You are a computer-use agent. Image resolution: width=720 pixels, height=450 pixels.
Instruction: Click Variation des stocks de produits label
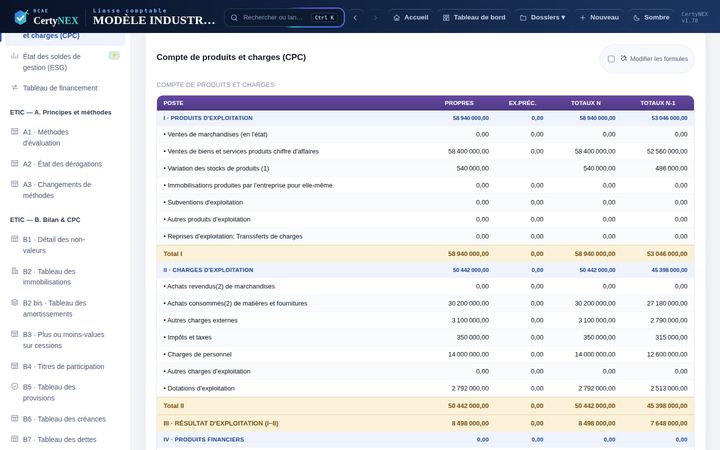[x=216, y=168]
